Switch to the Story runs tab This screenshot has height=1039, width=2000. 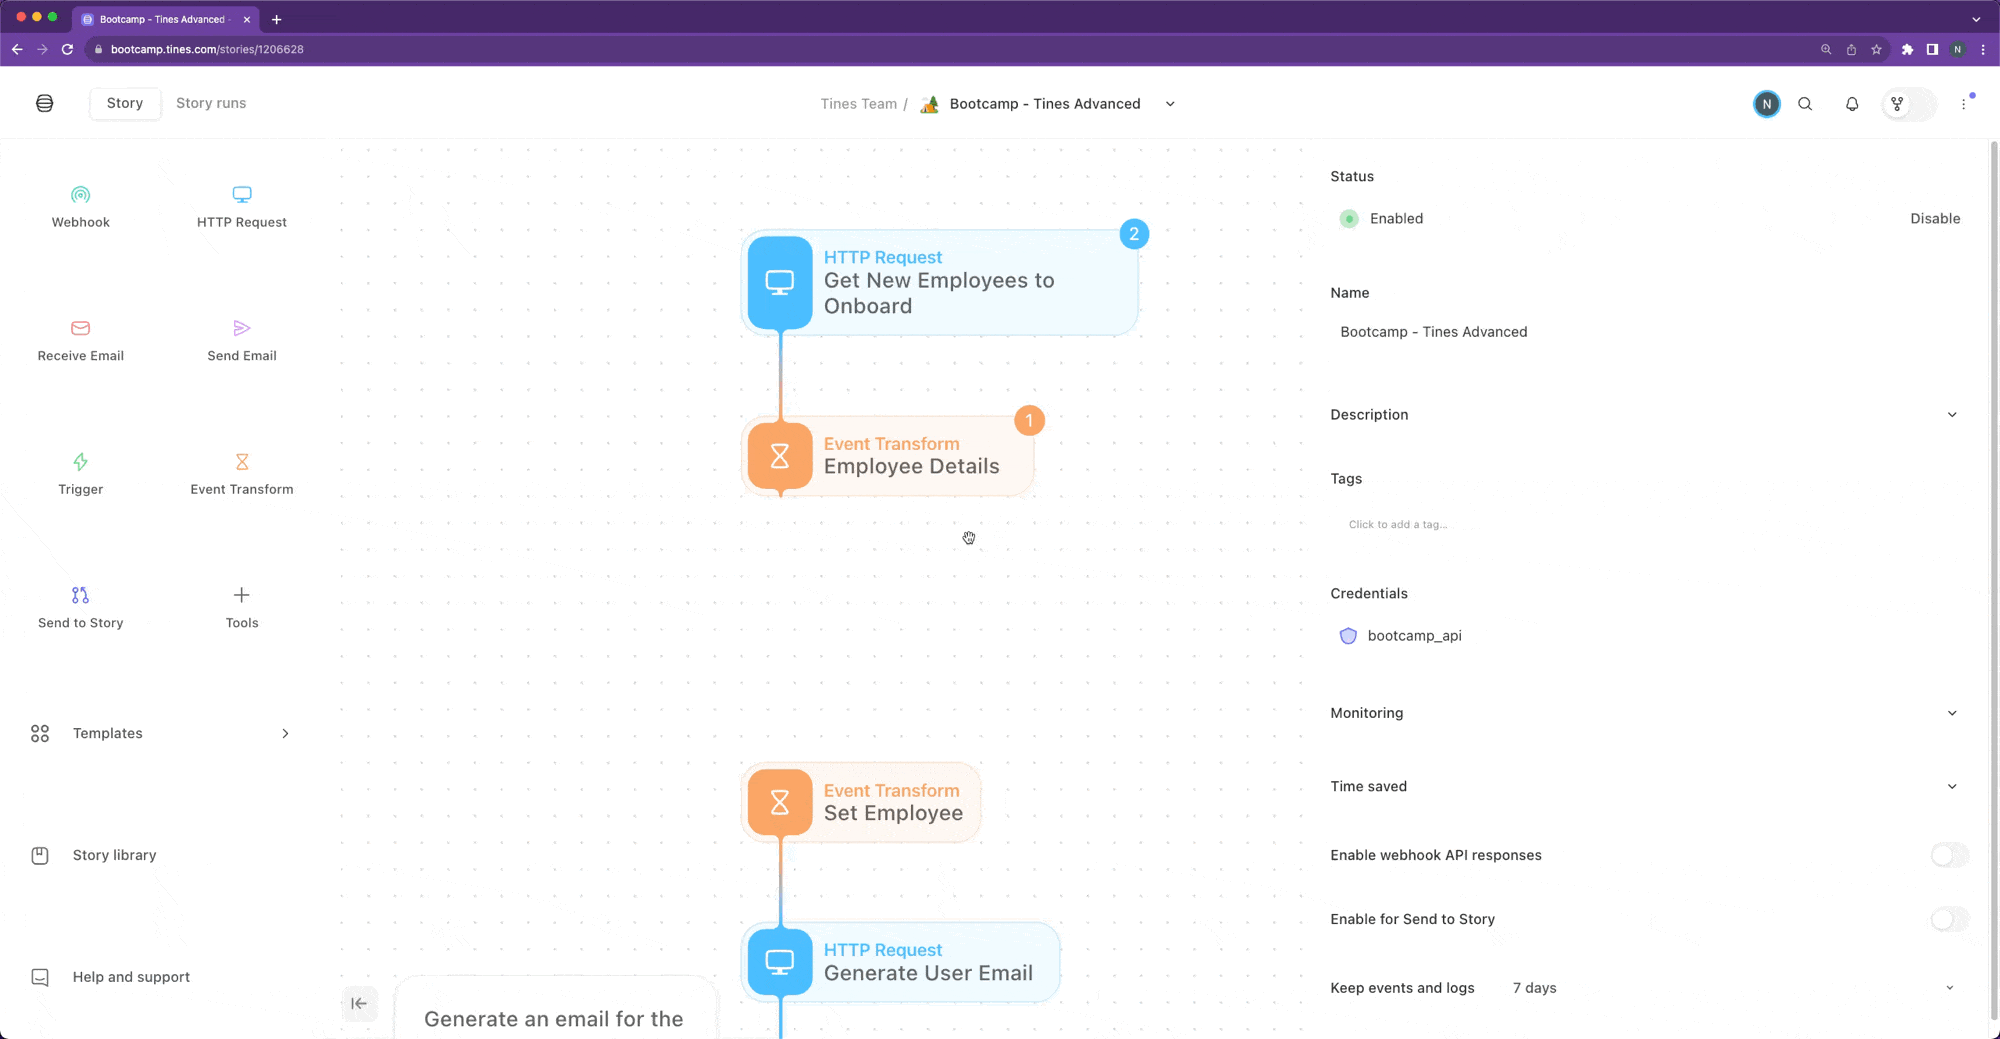click(x=211, y=103)
